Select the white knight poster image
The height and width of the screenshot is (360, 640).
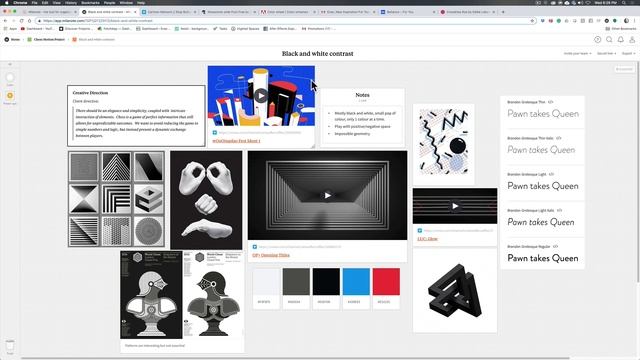(213, 295)
